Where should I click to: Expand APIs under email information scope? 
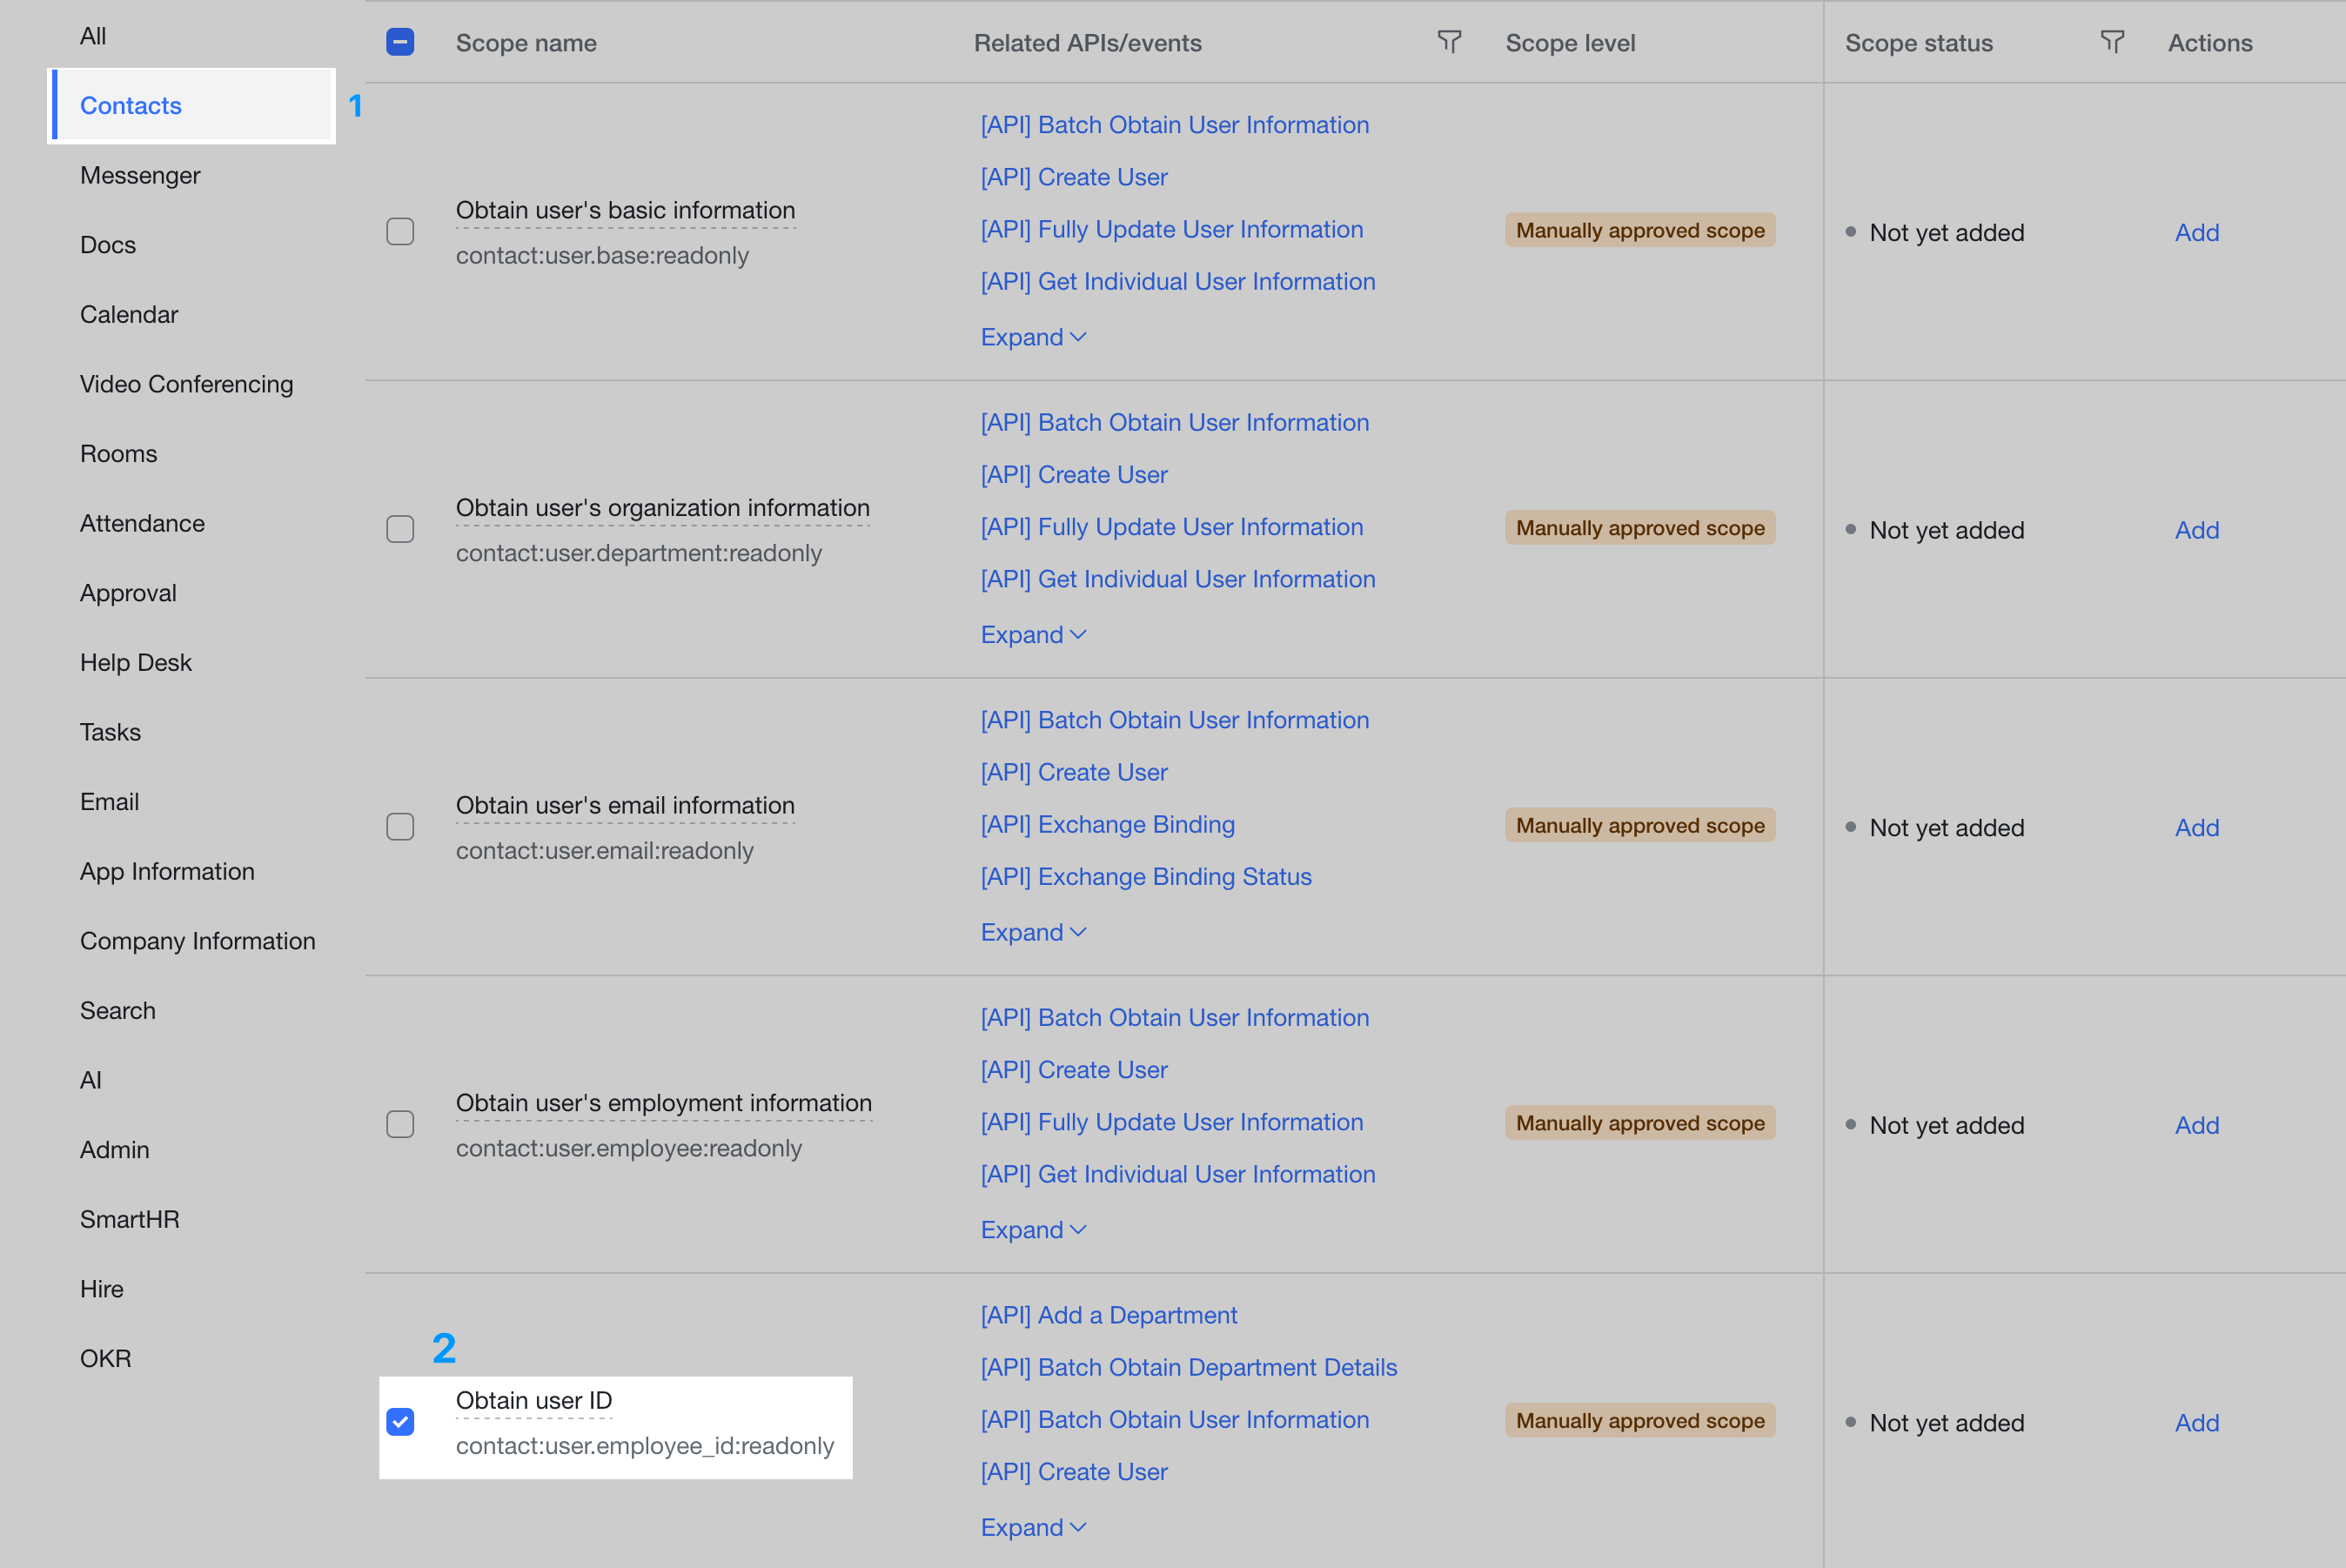pos(1032,931)
